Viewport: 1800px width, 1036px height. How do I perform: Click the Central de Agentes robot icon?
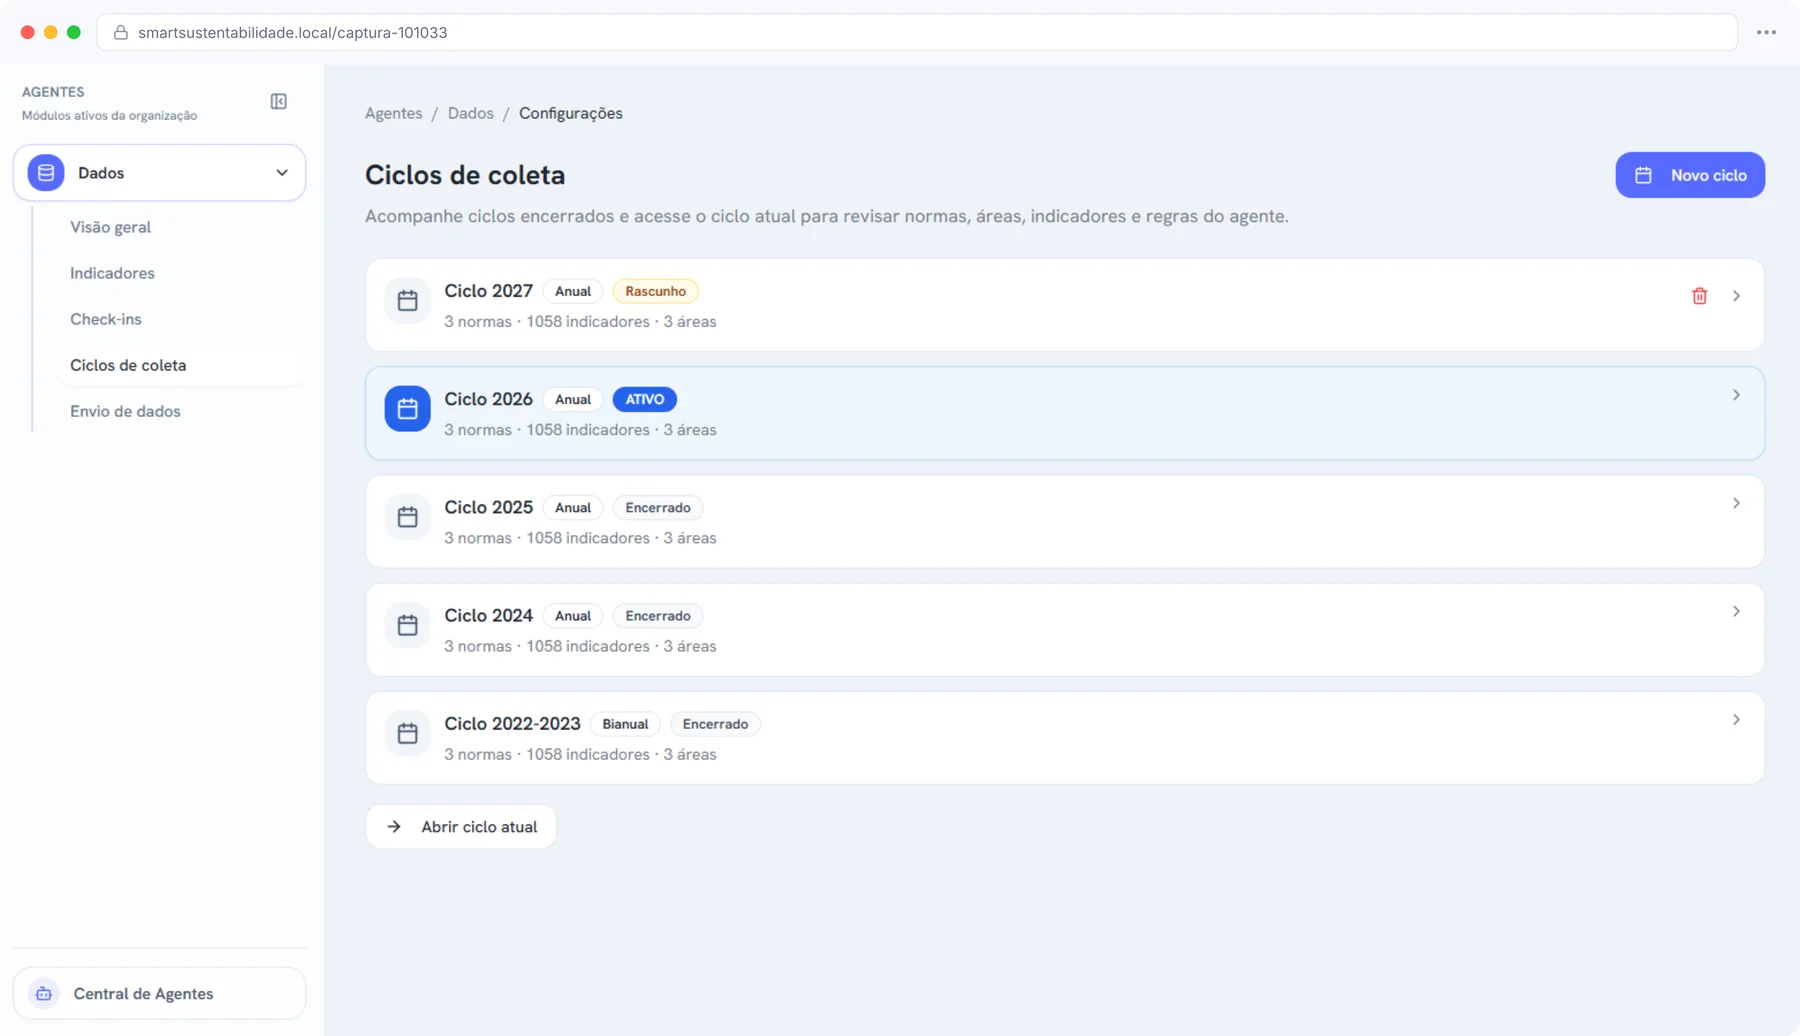pos(44,993)
